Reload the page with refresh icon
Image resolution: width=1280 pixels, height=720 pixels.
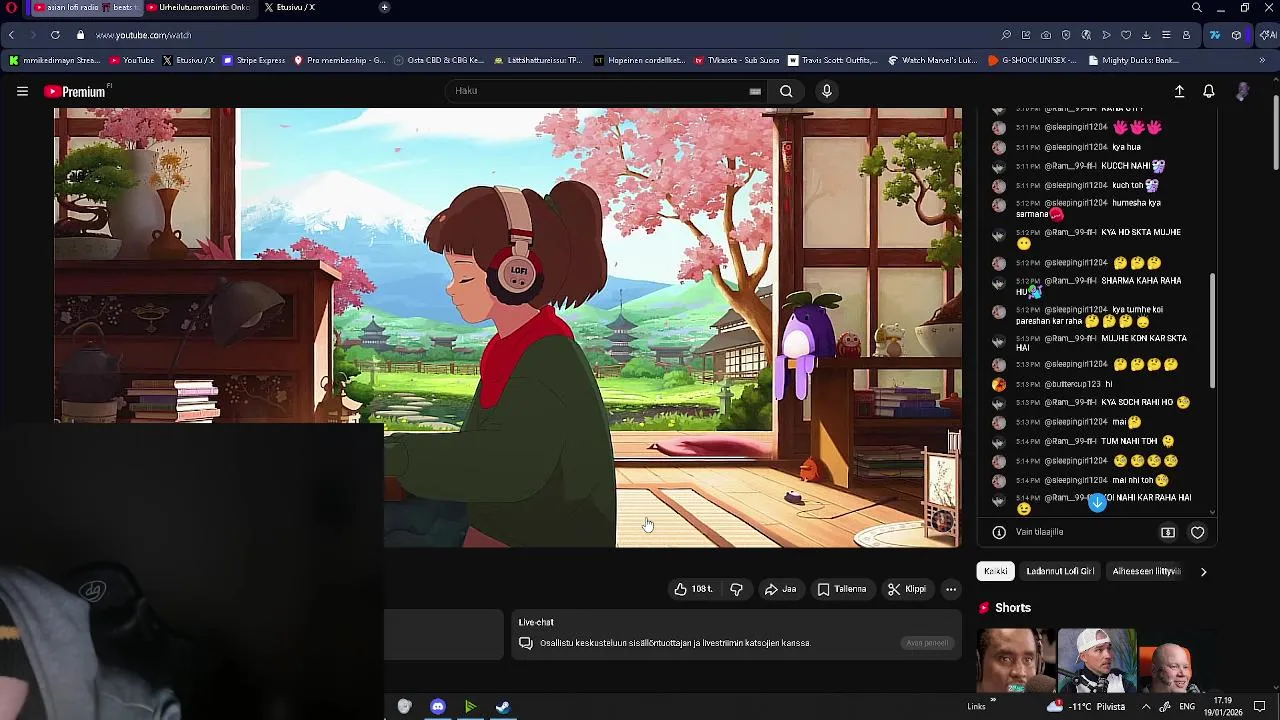[x=55, y=35]
